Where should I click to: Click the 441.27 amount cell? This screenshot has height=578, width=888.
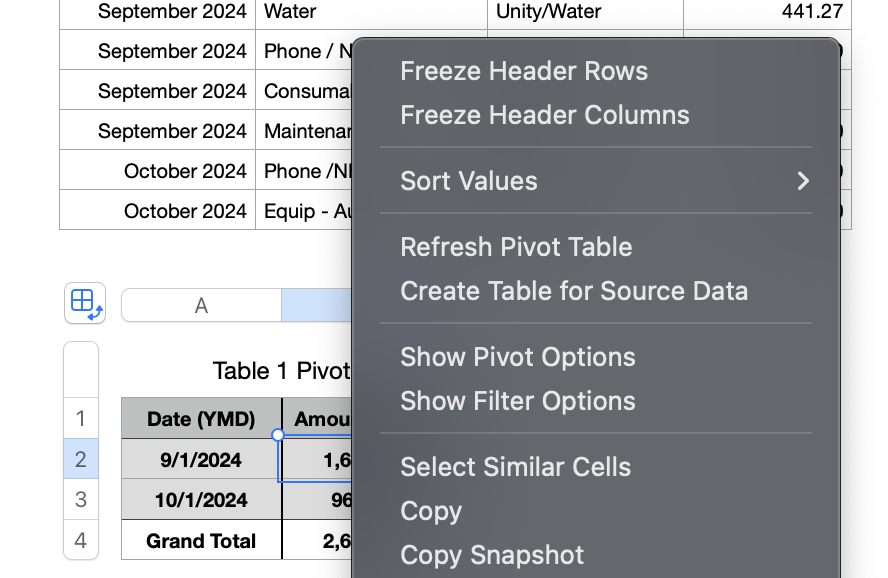[768, 12]
